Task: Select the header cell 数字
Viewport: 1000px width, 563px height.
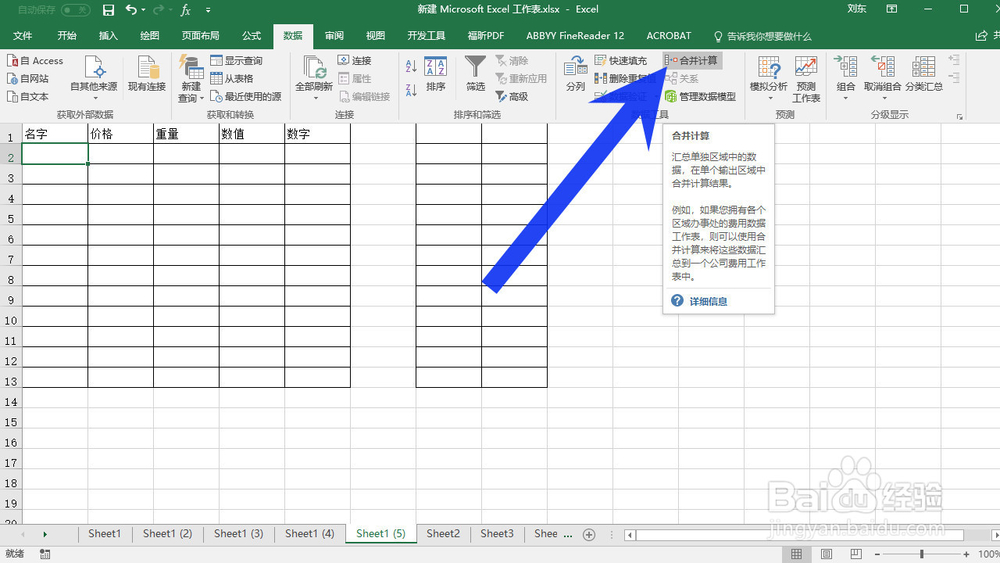Action: (x=318, y=134)
